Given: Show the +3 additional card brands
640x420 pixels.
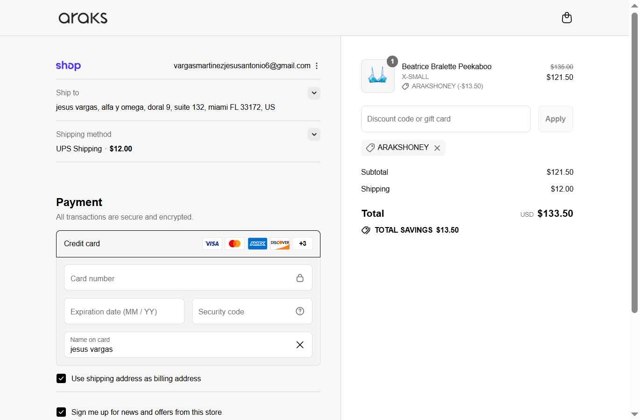Looking at the screenshot, I should coord(302,244).
